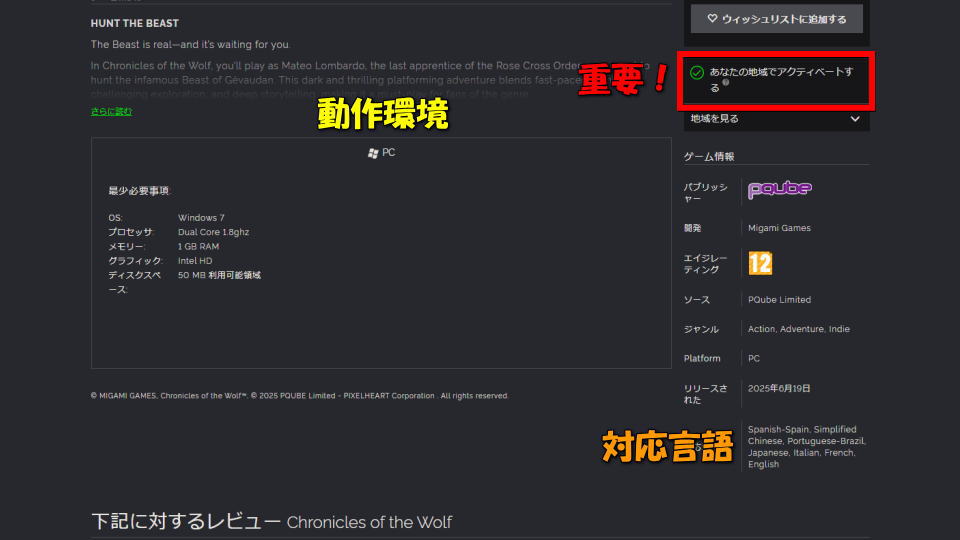This screenshot has height=540, width=960.
Task: Click the age rating 12 badge
Action: click(760, 263)
